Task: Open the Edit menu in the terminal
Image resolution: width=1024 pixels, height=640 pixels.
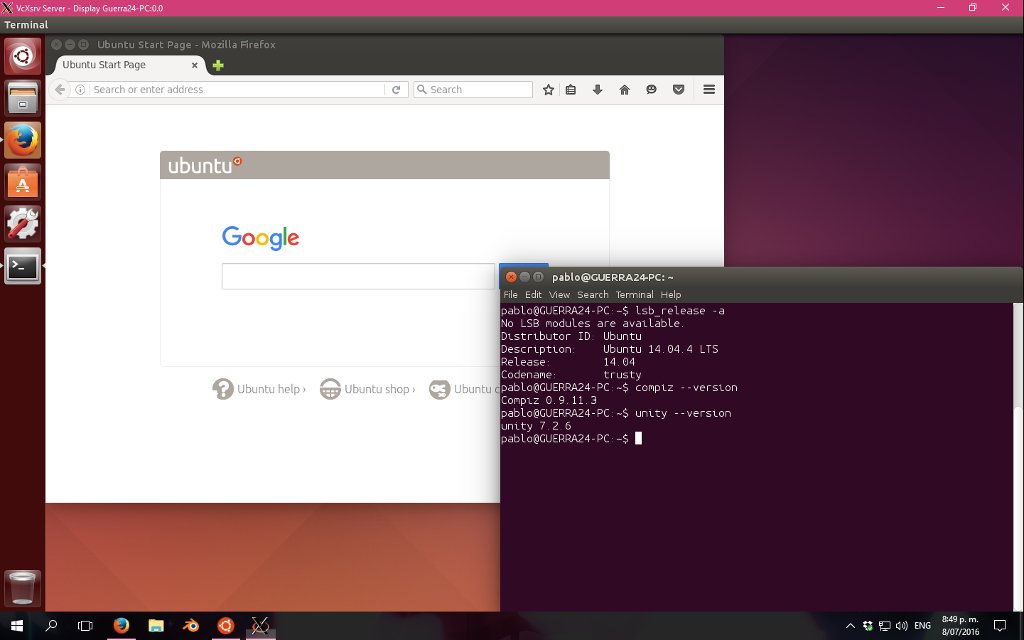Action: [x=534, y=294]
